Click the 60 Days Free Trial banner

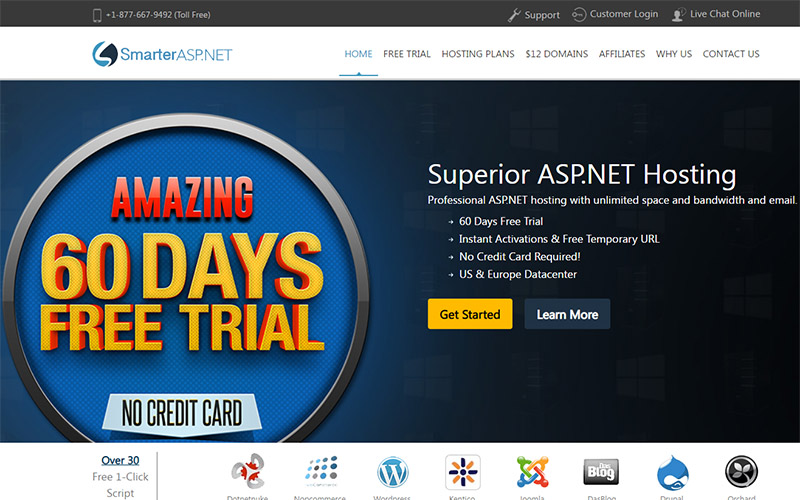click(185, 278)
